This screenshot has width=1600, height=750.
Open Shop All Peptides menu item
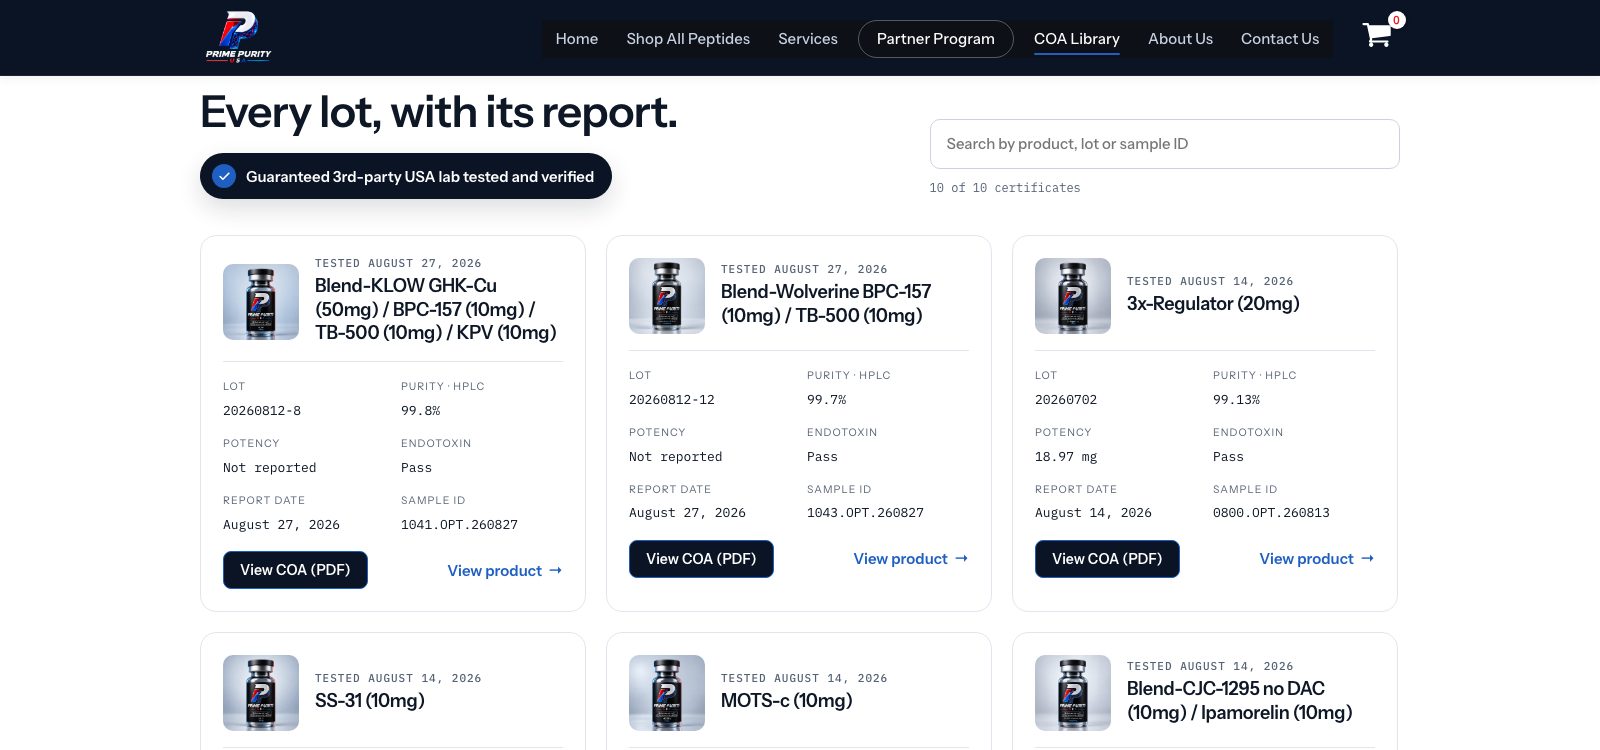688,39
